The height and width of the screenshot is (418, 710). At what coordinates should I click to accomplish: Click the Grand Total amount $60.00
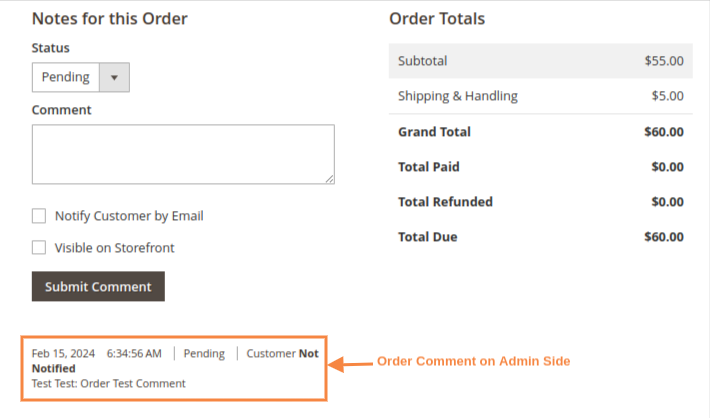[x=664, y=132]
